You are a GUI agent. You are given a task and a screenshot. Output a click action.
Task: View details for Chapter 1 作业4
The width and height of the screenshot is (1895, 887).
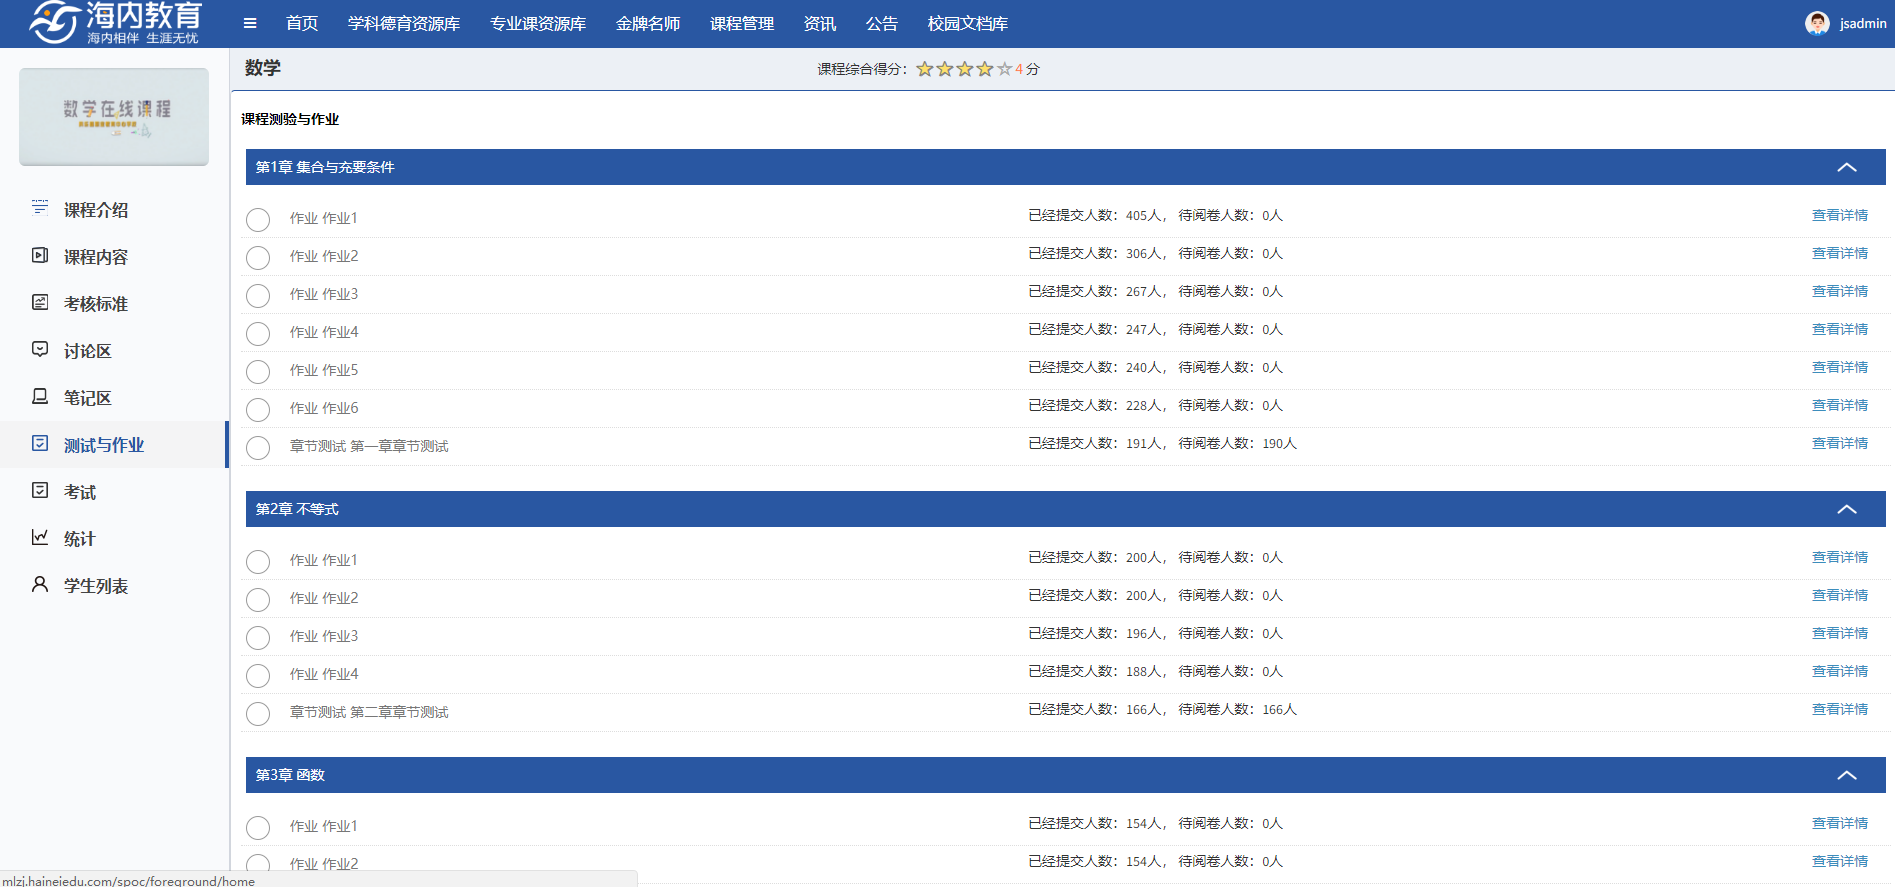1840,329
